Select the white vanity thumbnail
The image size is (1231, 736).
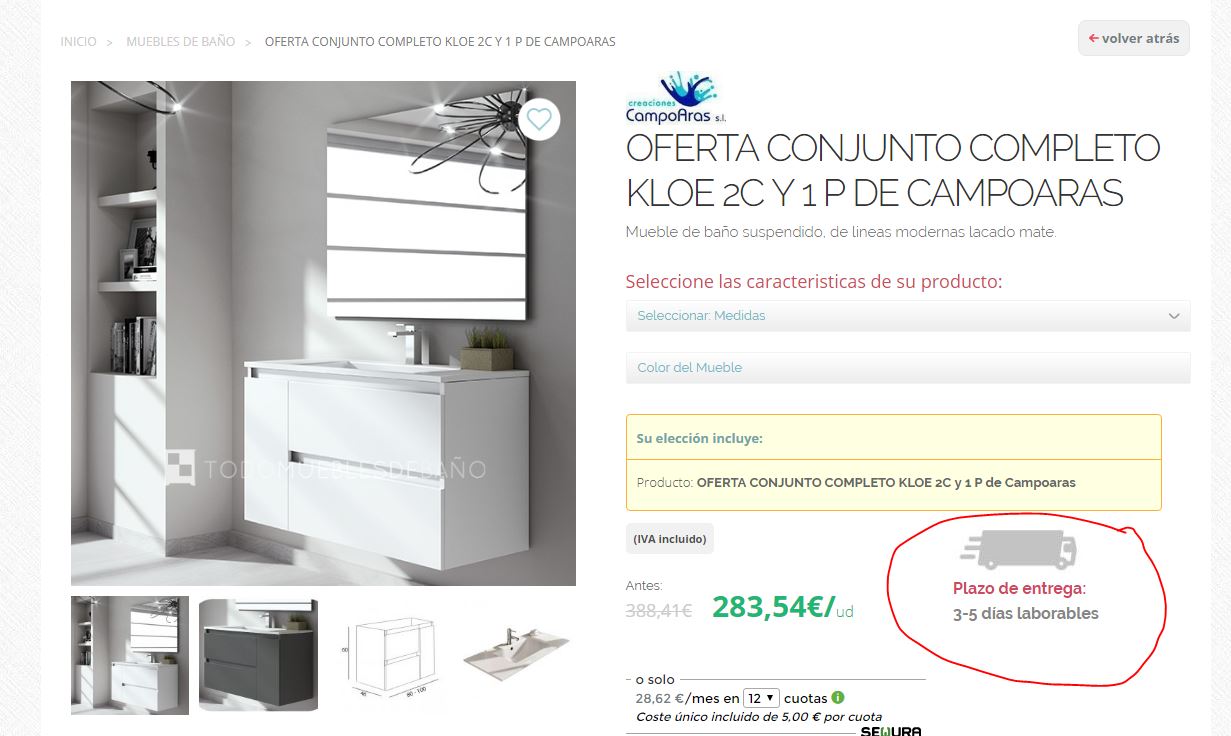pyautogui.click(x=130, y=656)
